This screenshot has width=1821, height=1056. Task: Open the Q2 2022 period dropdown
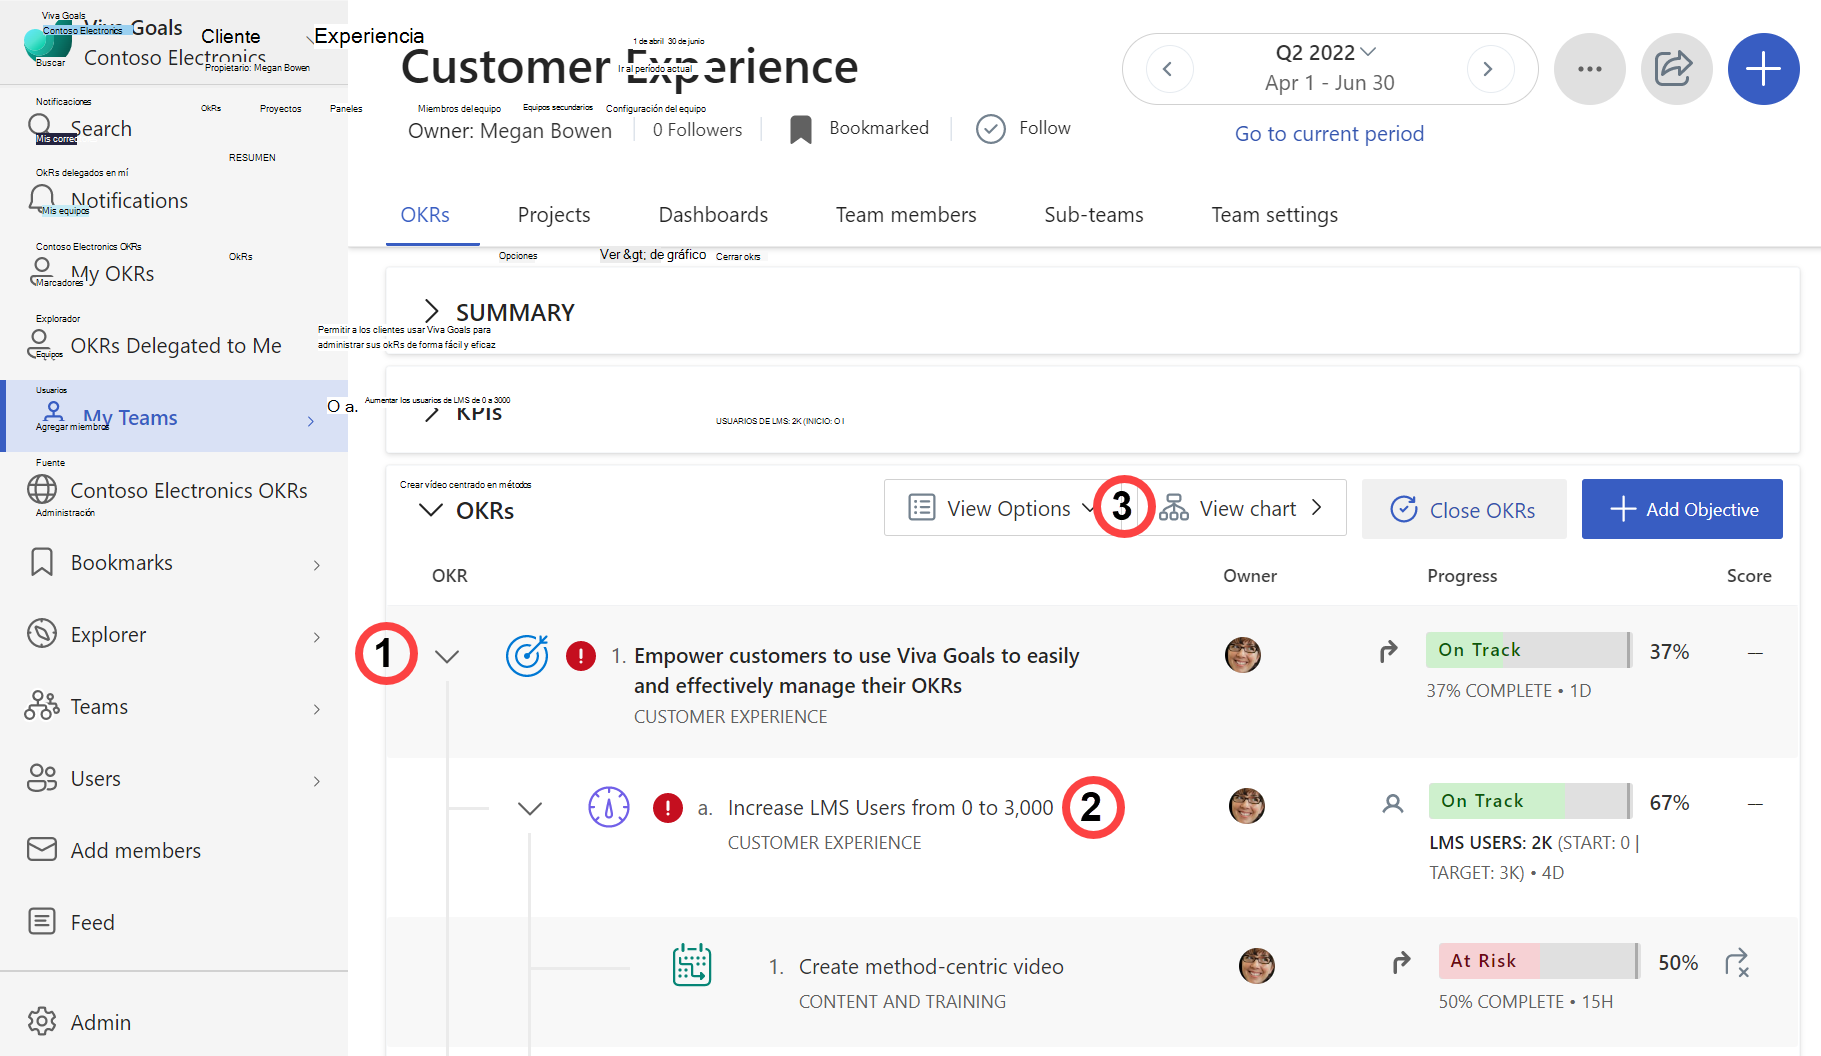click(1327, 52)
